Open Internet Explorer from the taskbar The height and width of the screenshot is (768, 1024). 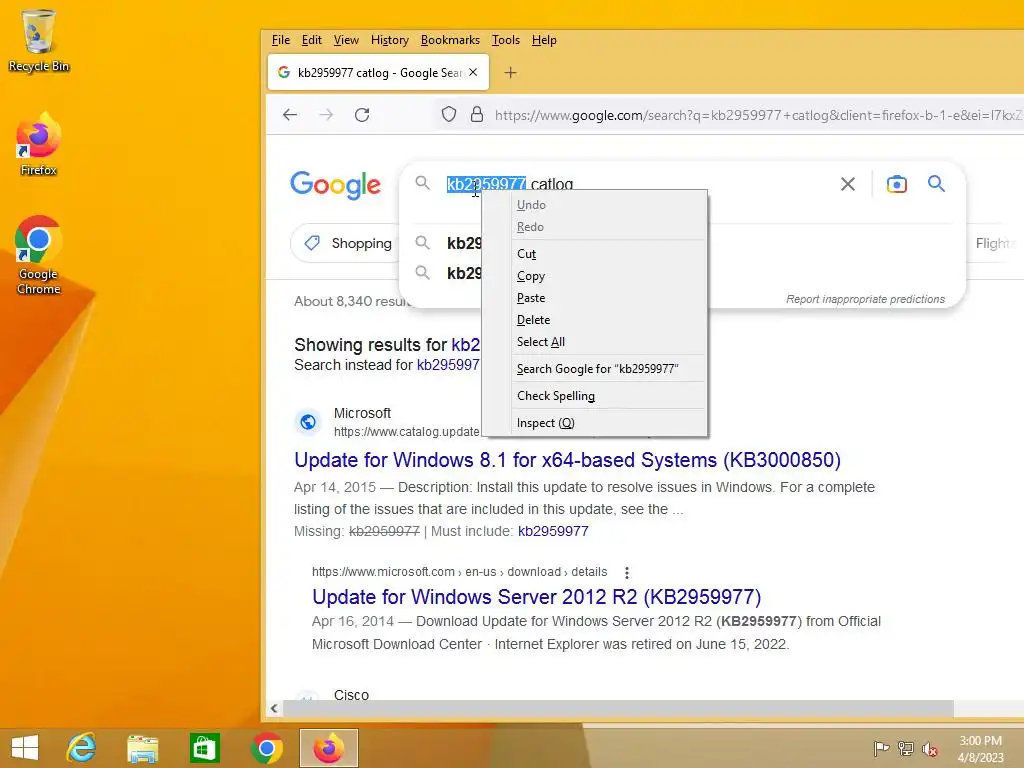pos(82,748)
